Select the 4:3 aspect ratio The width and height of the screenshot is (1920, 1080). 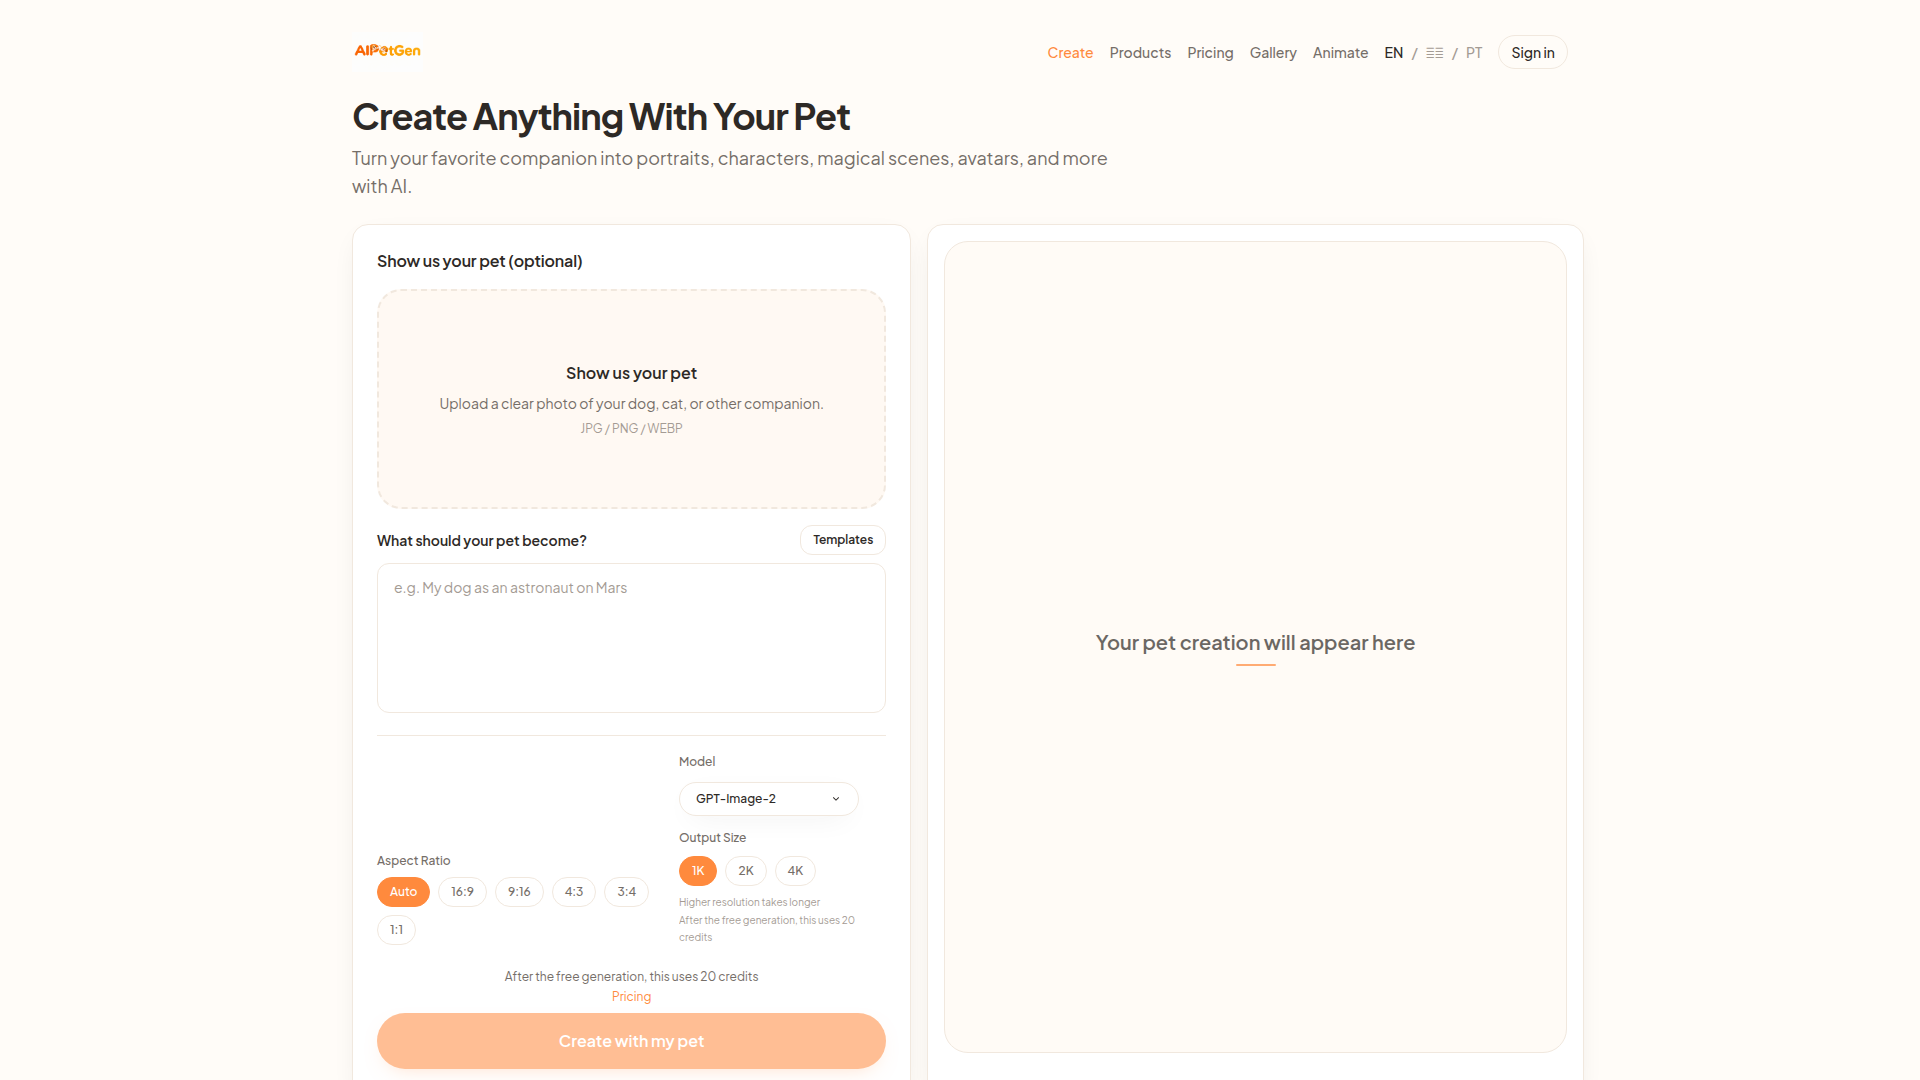pos(574,892)
